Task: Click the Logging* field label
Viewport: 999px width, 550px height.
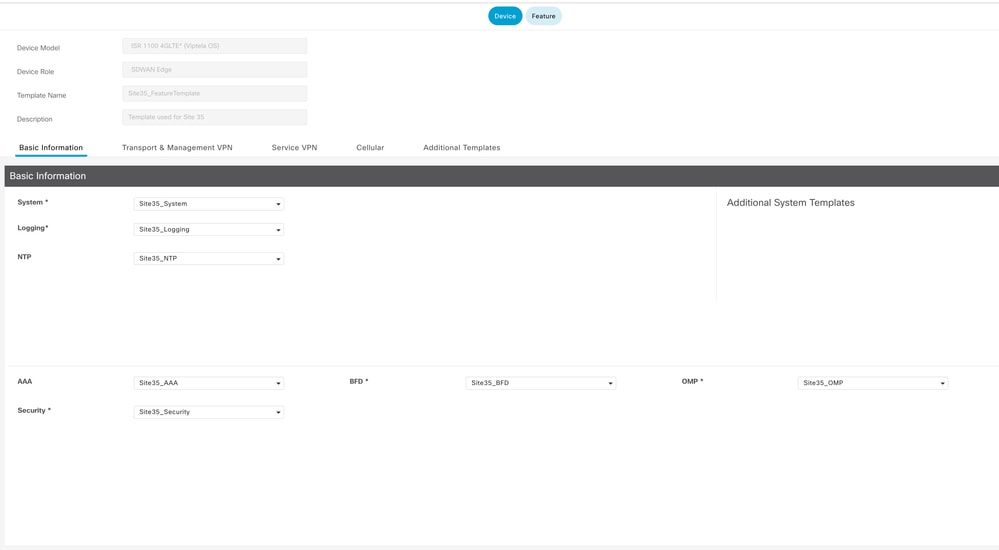Action: pyautogui.click(x=32, y=228)
